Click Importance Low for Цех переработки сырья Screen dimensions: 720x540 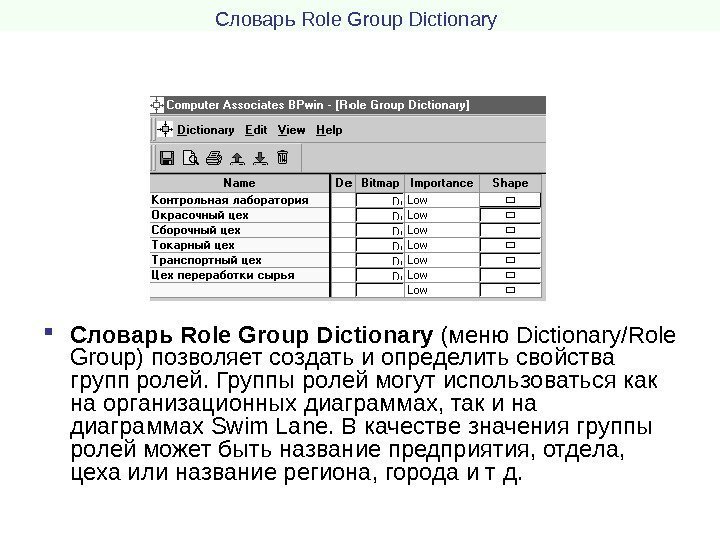coord(442,275)
